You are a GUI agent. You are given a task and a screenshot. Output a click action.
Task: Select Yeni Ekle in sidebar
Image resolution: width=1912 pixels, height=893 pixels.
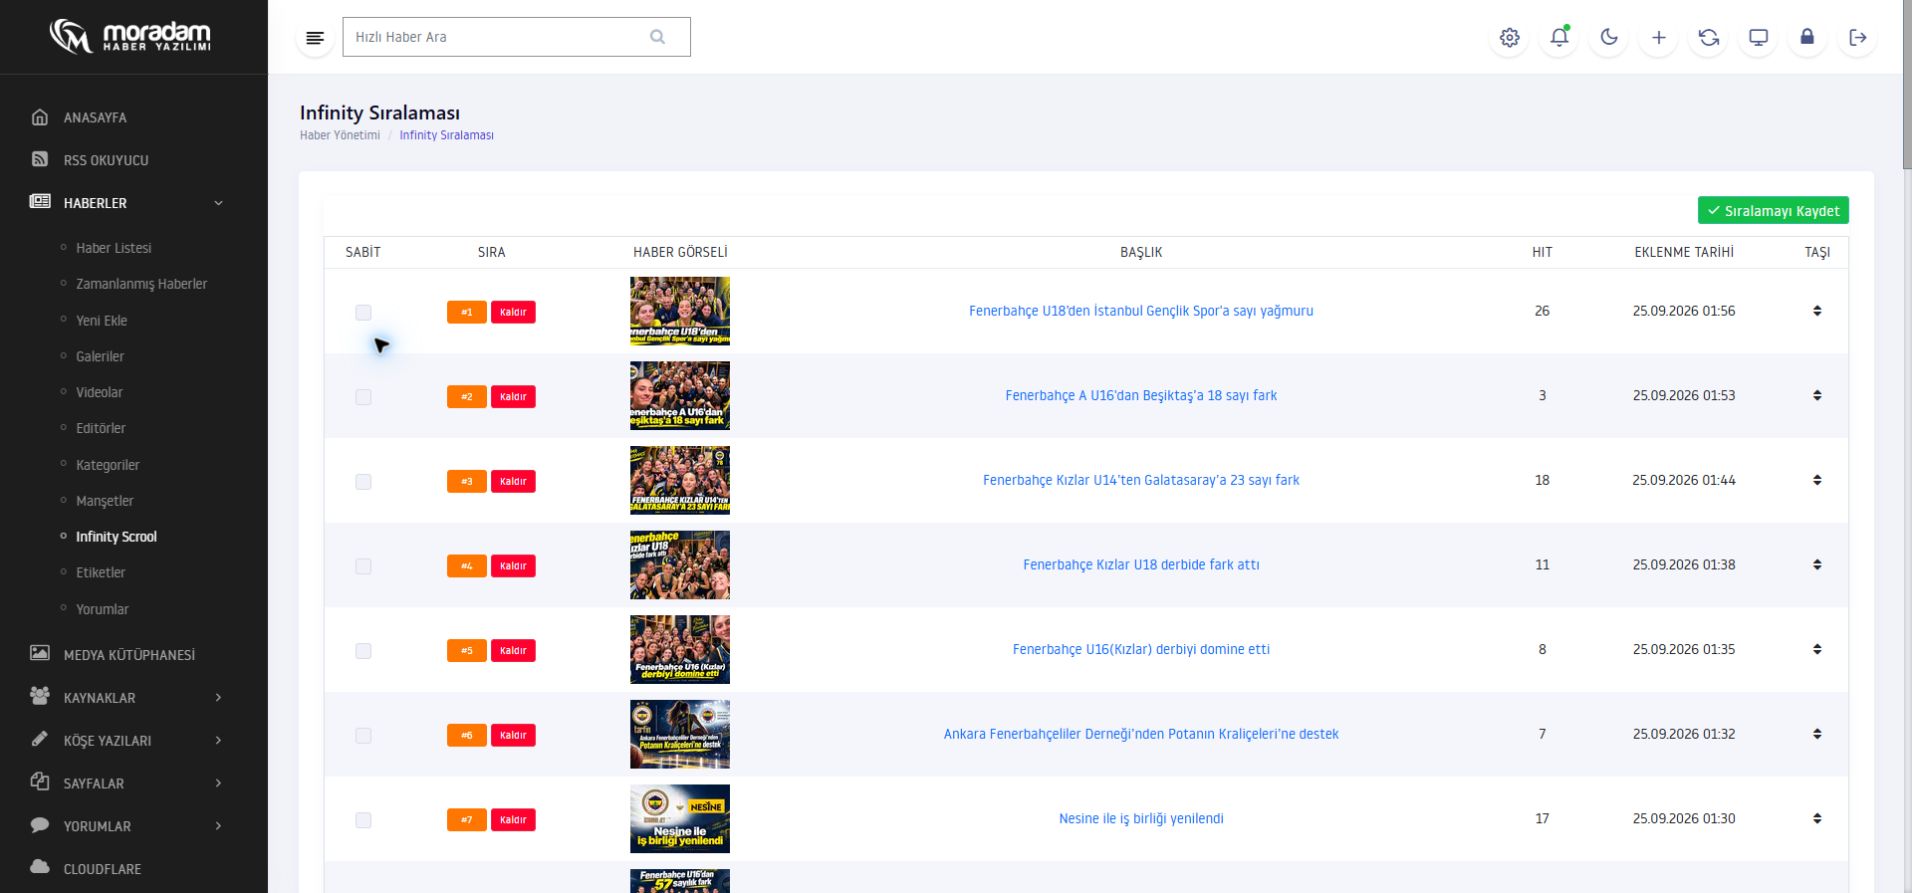tap(102, 321)
